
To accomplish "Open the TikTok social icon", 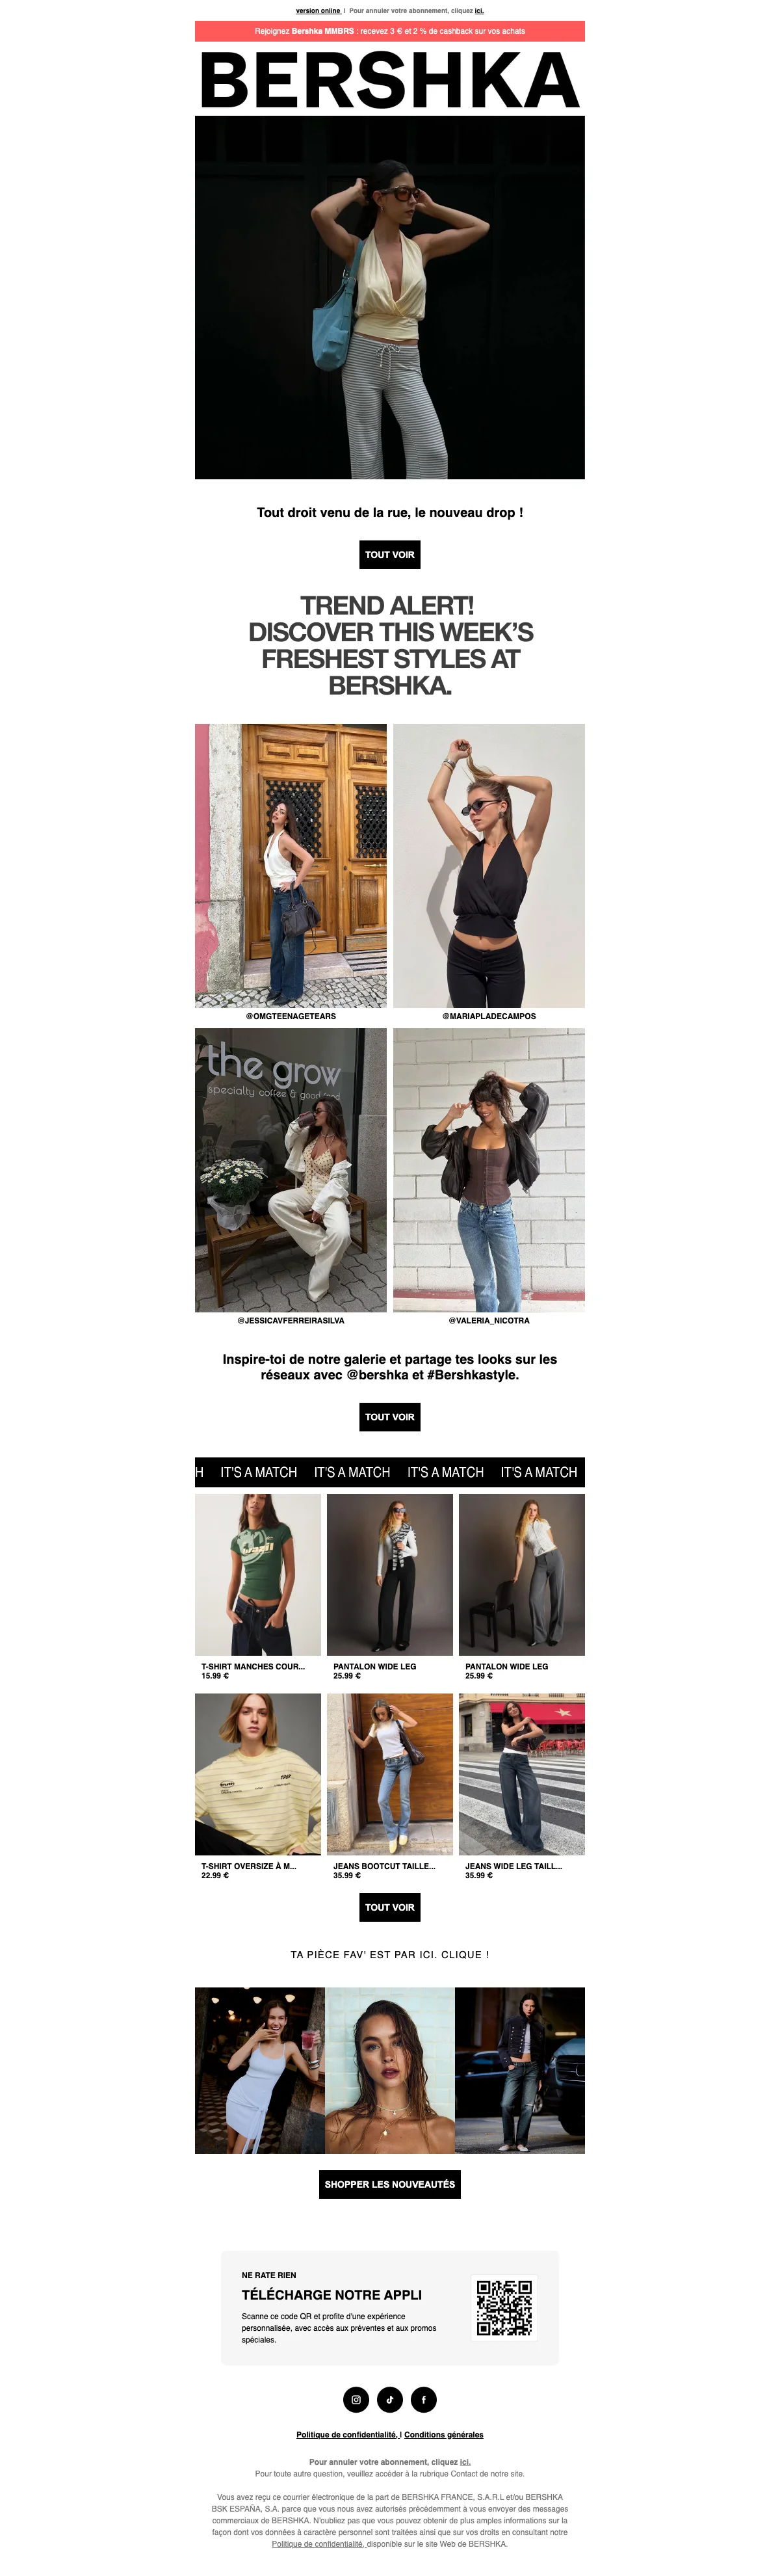I will click(390, 2399).
